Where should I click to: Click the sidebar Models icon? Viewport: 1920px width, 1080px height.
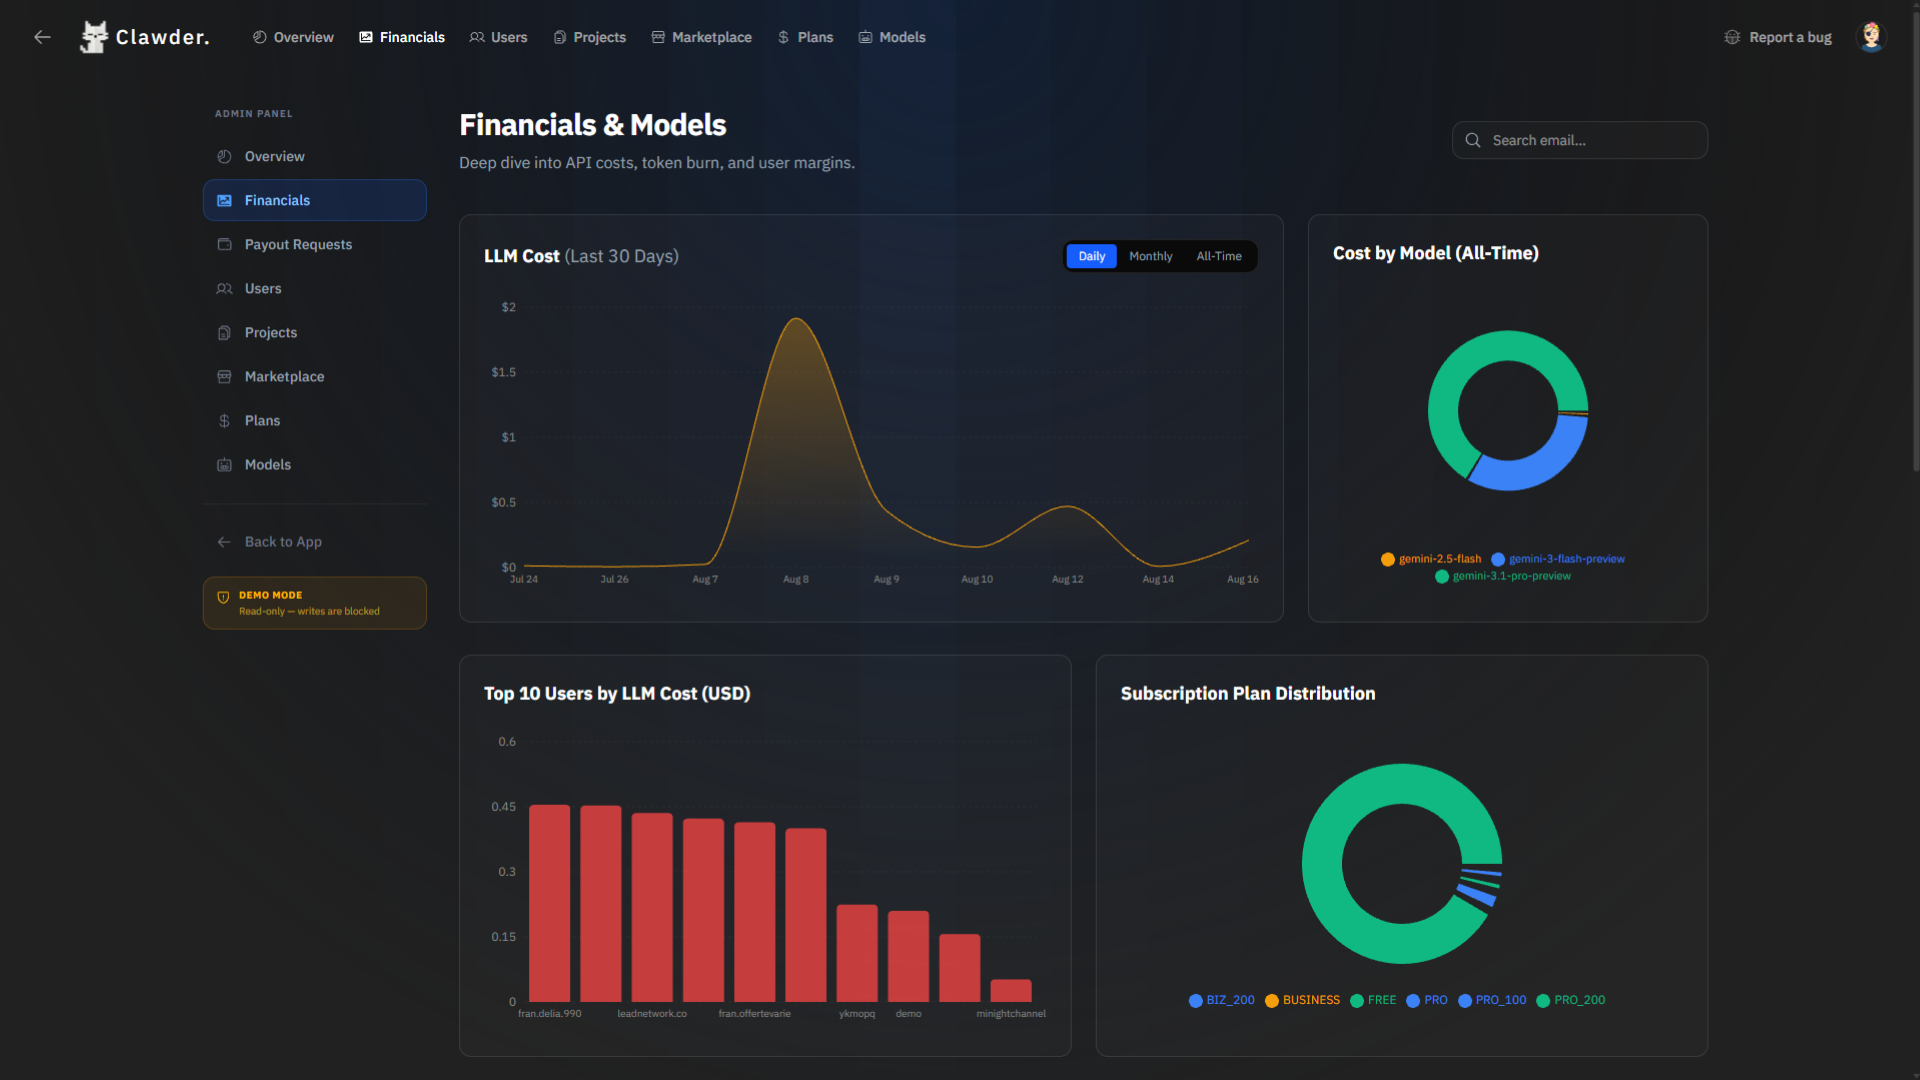point(224,464)
